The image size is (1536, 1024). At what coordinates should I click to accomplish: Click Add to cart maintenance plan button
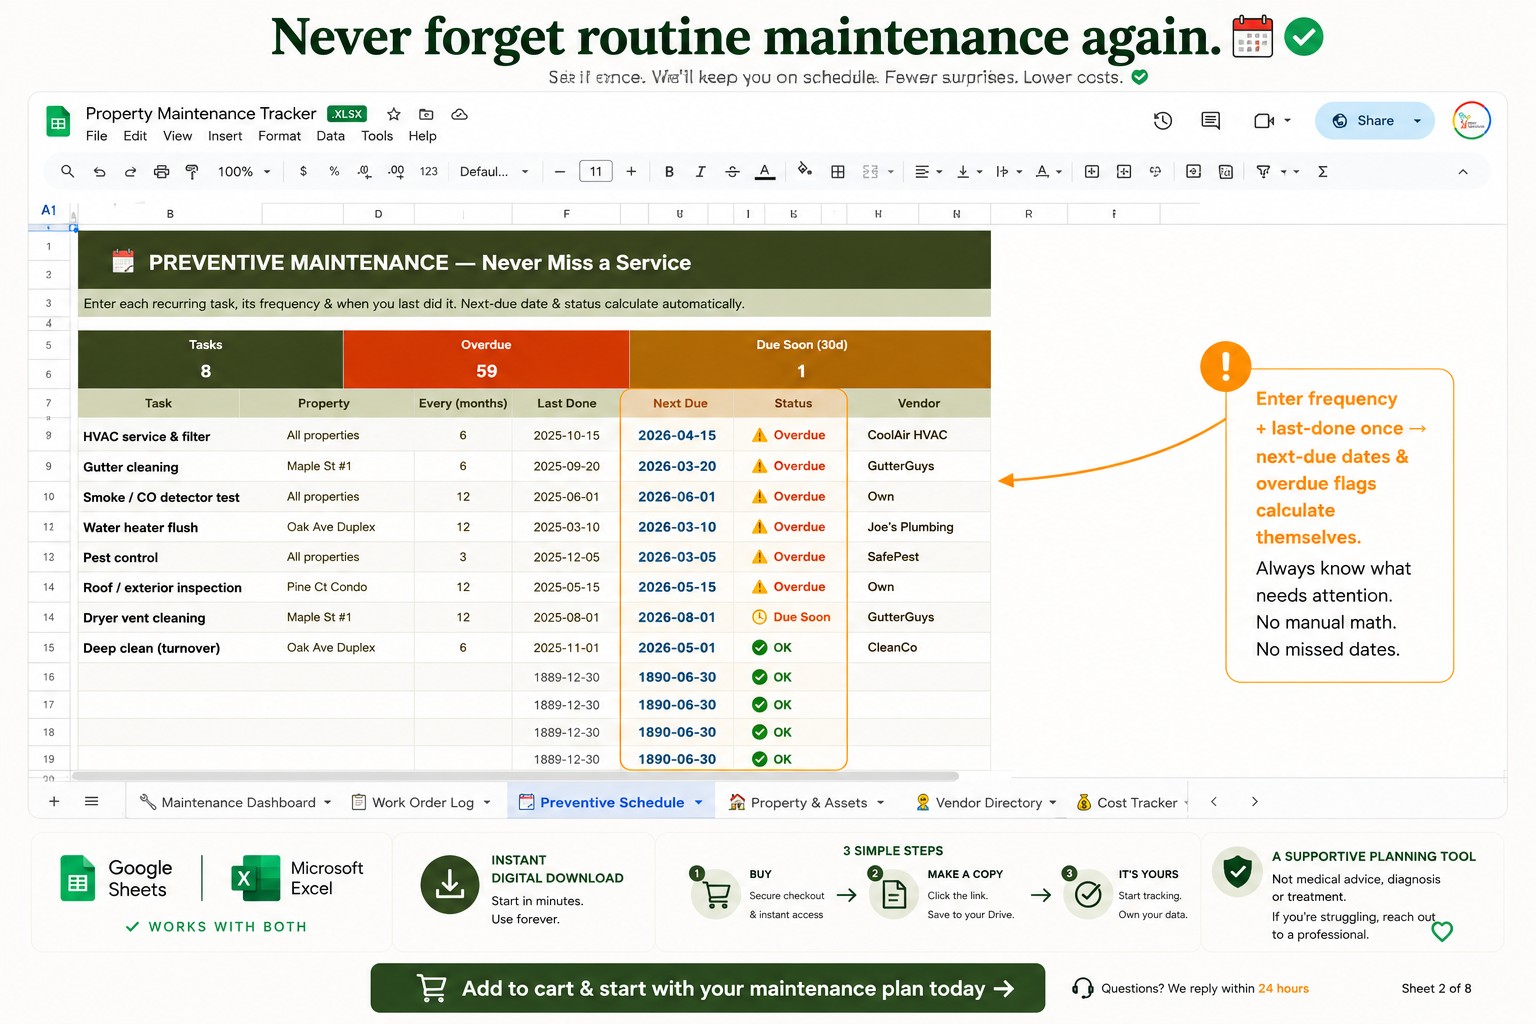[708, 988]
